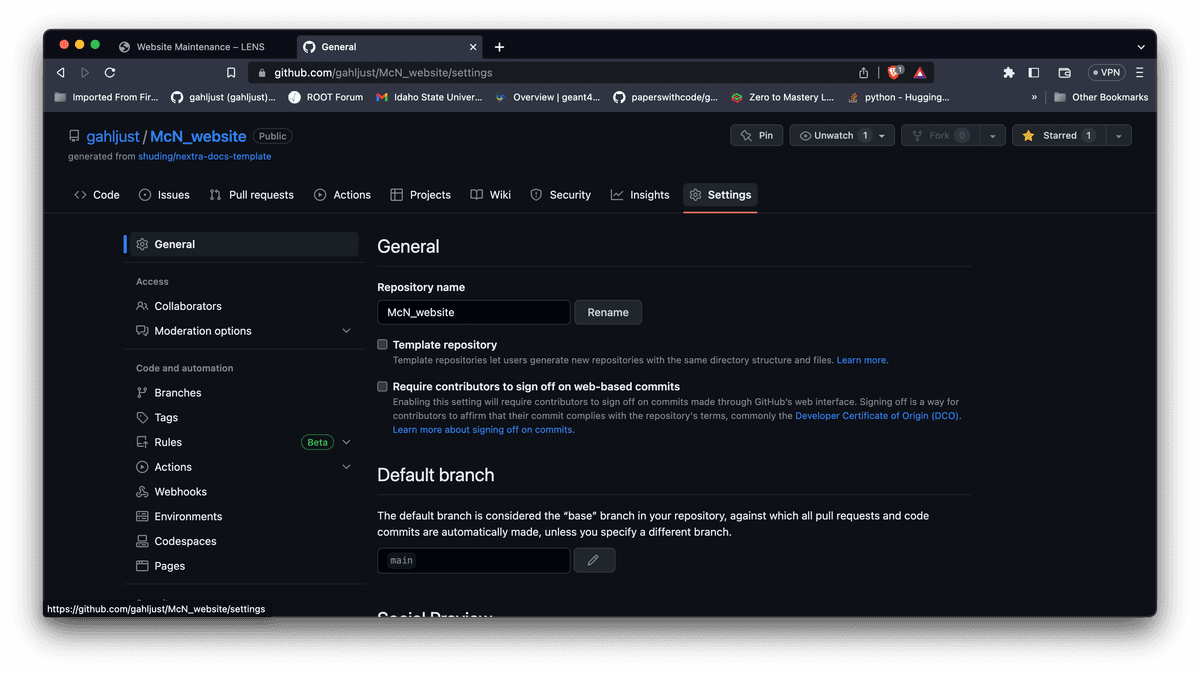This screenshot has height=674, width=1200.
Task: Close the General tab
Action: [x=474, y=47]
